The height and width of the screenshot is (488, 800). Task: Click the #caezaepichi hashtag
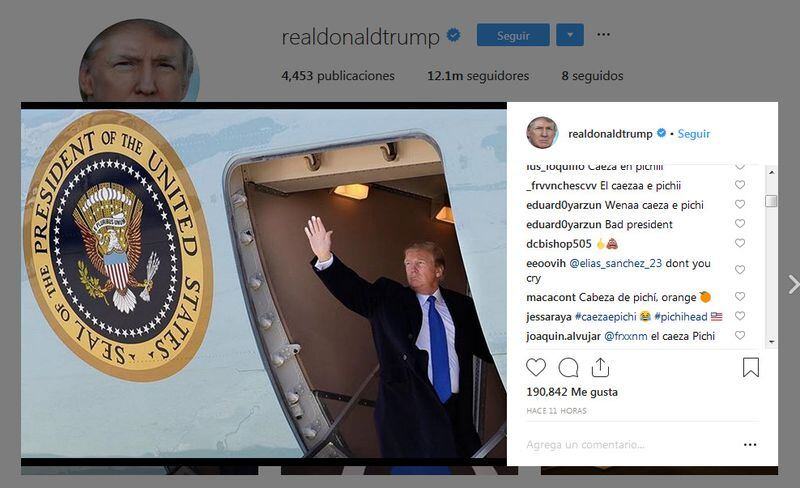coord(606,316)
